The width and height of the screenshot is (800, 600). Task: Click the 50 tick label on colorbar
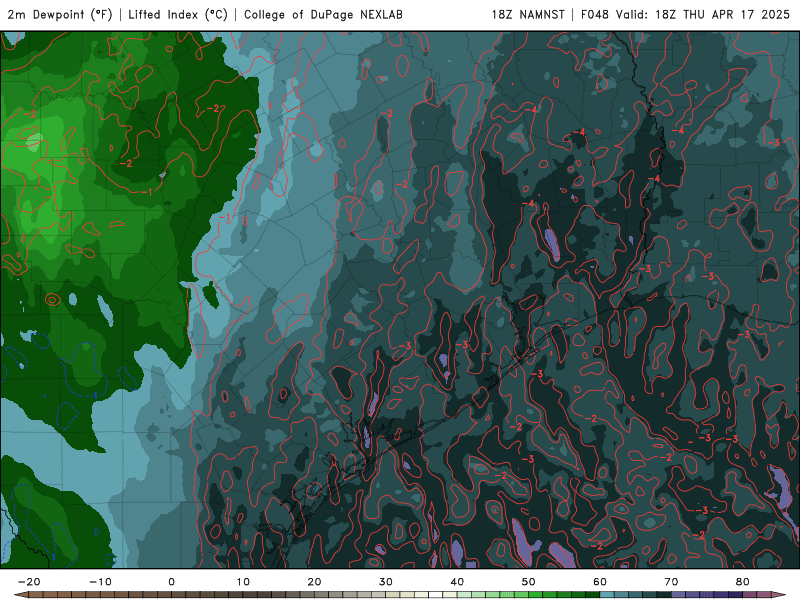[x=529, y=582]
